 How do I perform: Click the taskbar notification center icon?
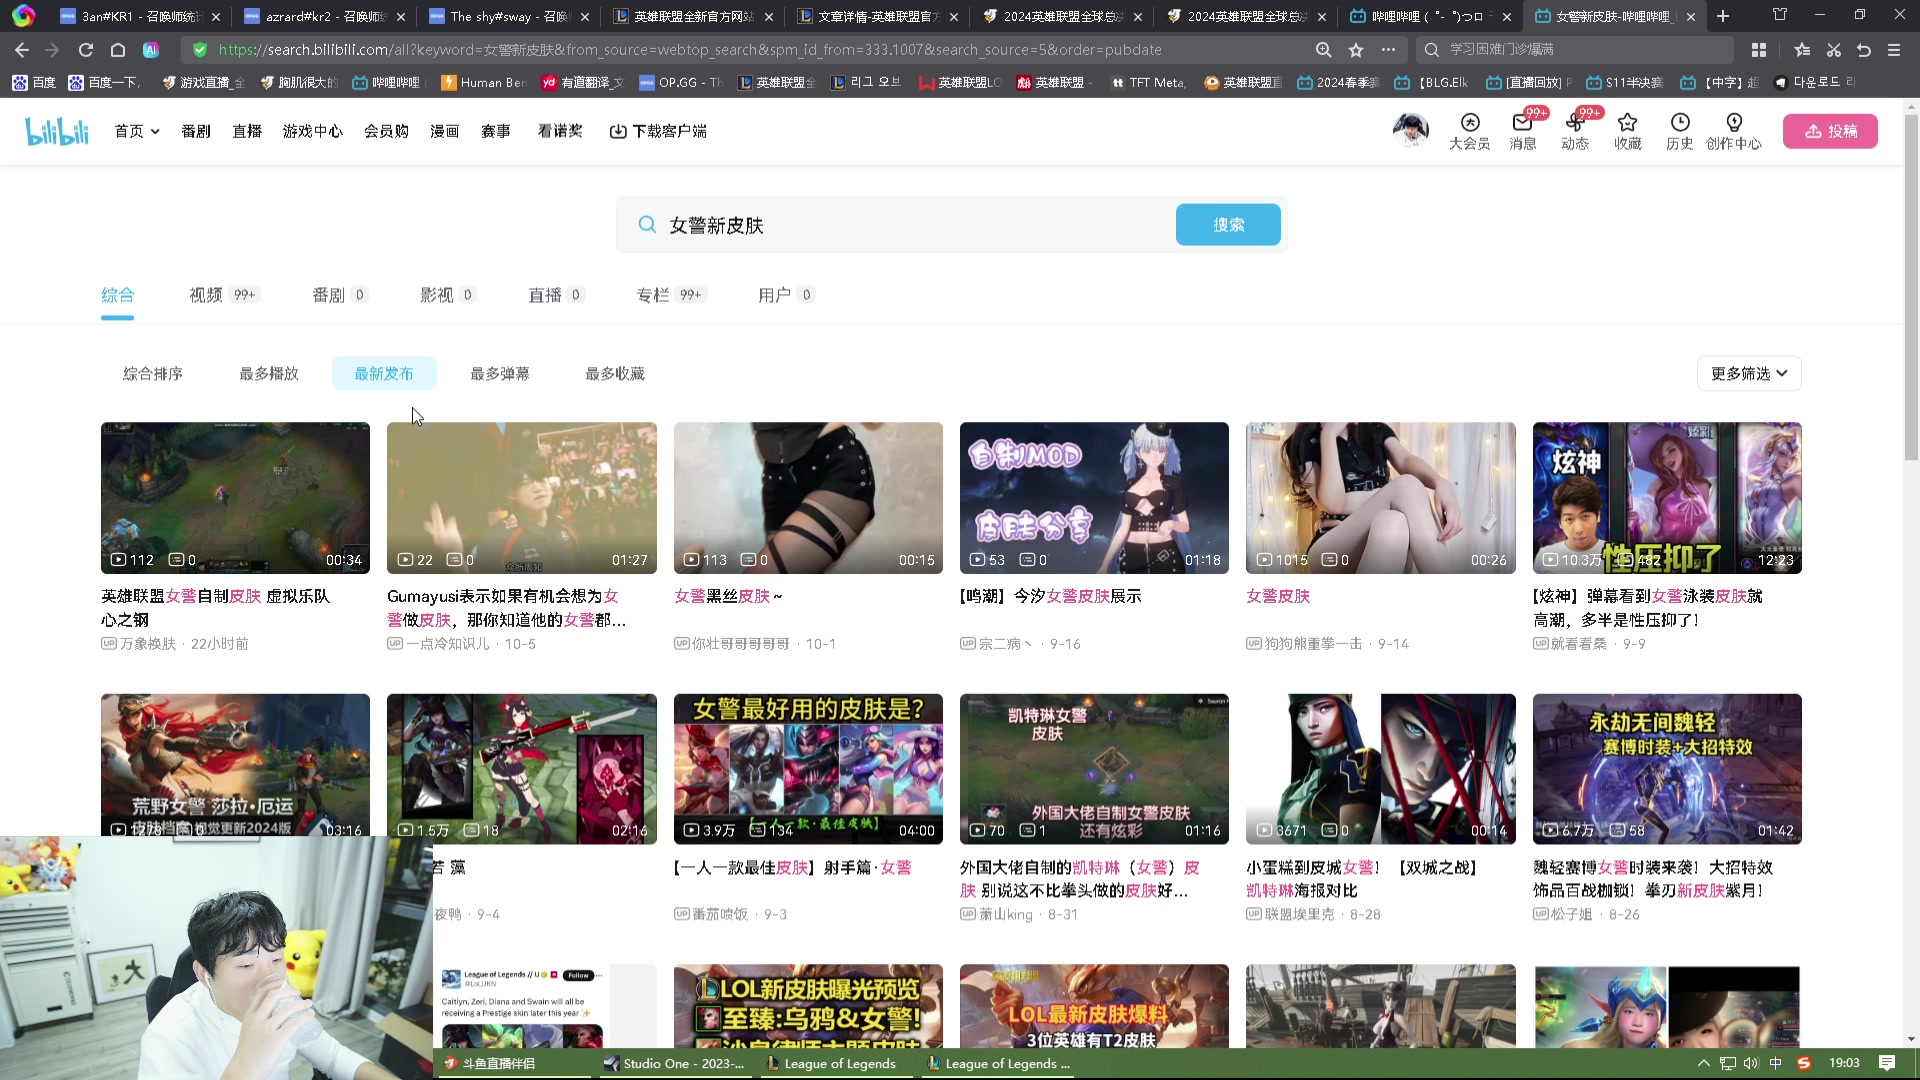[x=1887, y=1063]
